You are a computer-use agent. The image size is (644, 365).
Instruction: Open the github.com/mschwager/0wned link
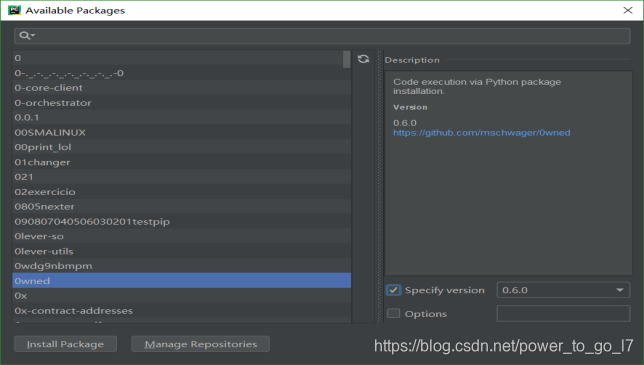(x=481, y=133)
